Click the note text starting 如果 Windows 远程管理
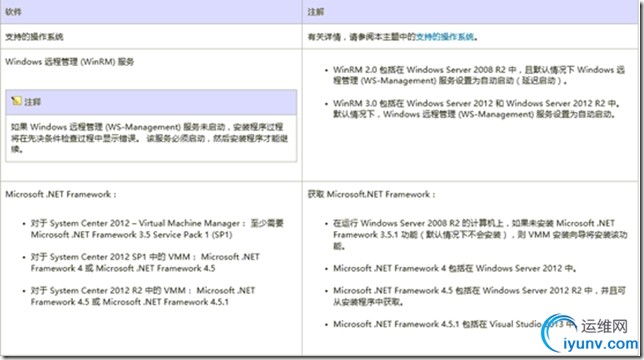This screenshot has width=644, height=360. click(150, 138)
